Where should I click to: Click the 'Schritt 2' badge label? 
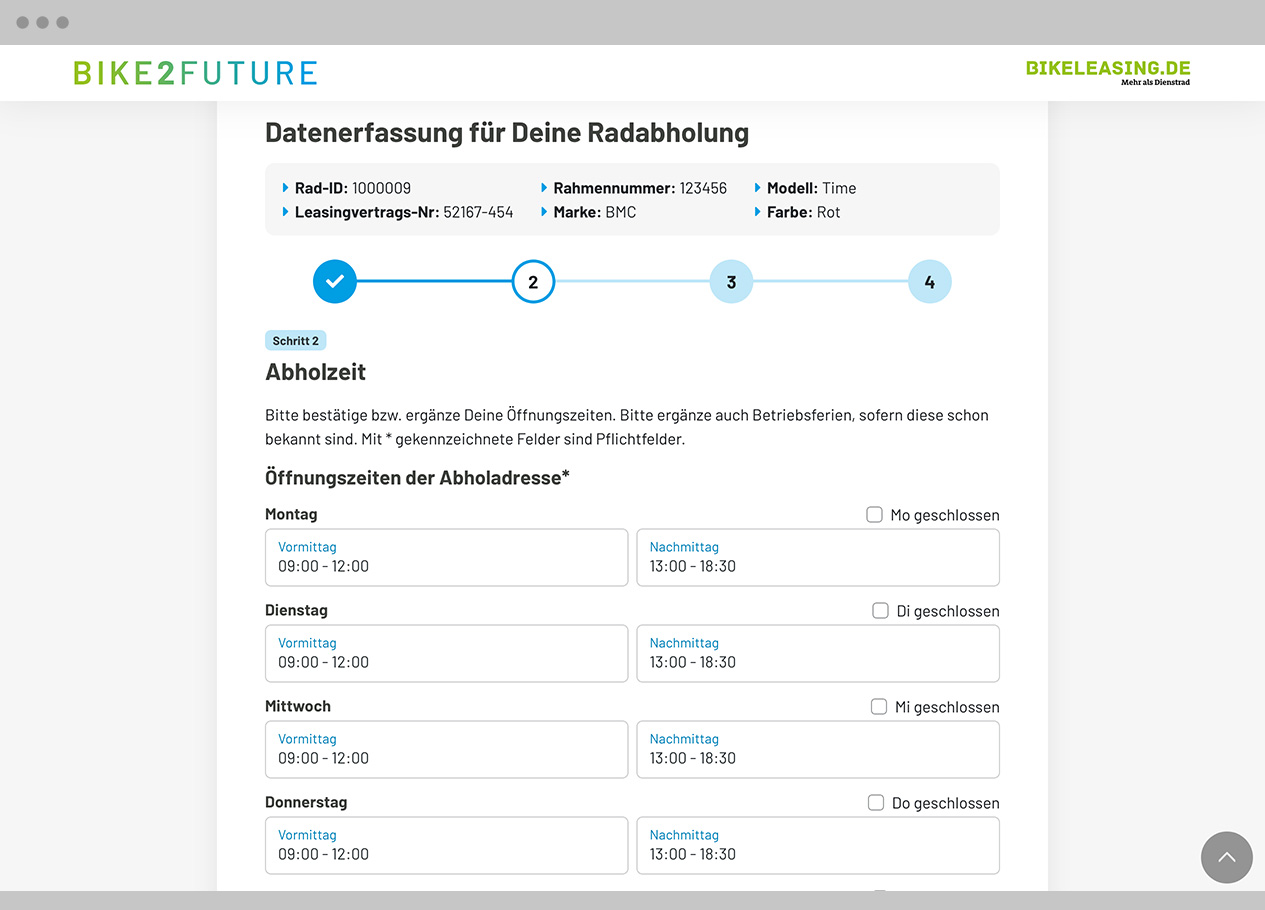point(295,341)
